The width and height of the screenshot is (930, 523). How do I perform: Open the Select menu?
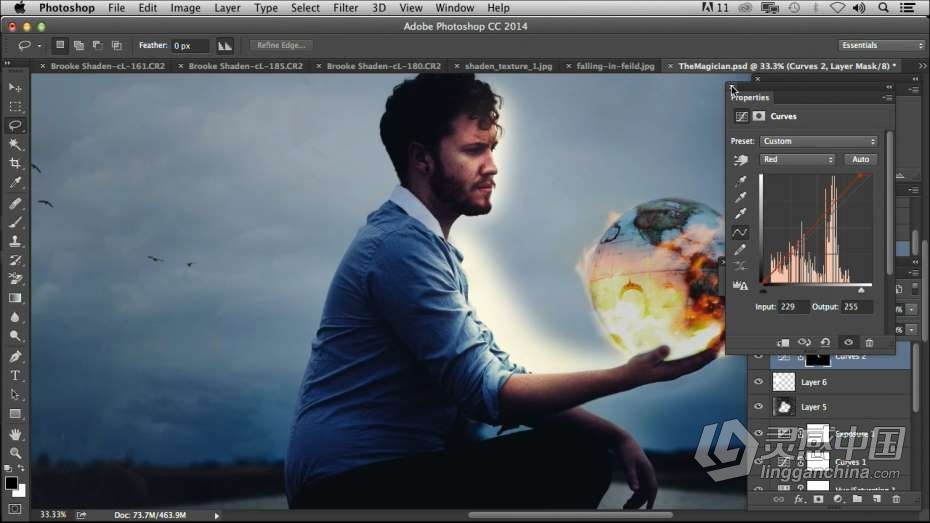(x=305, y=8)
